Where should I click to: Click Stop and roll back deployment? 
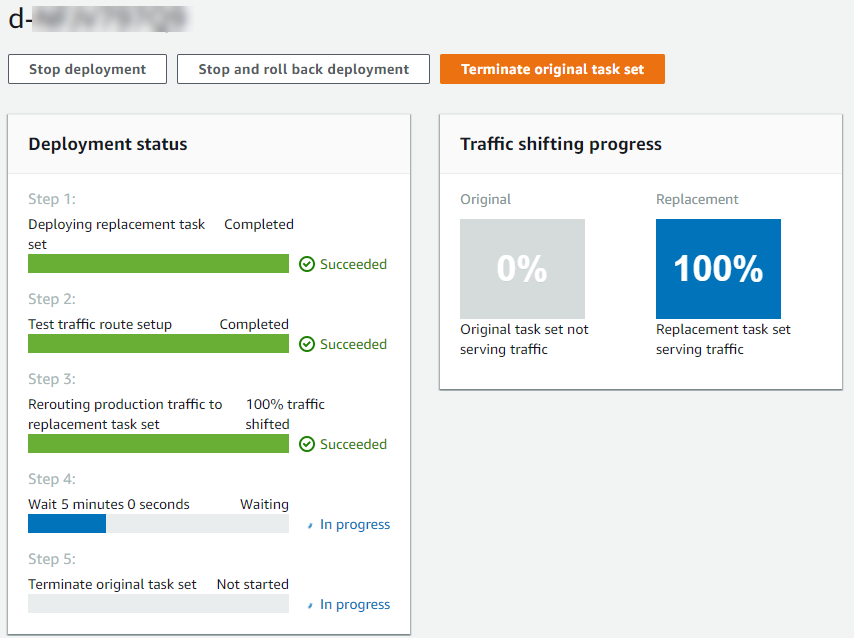pyautogui.click(x=303, y=69)
